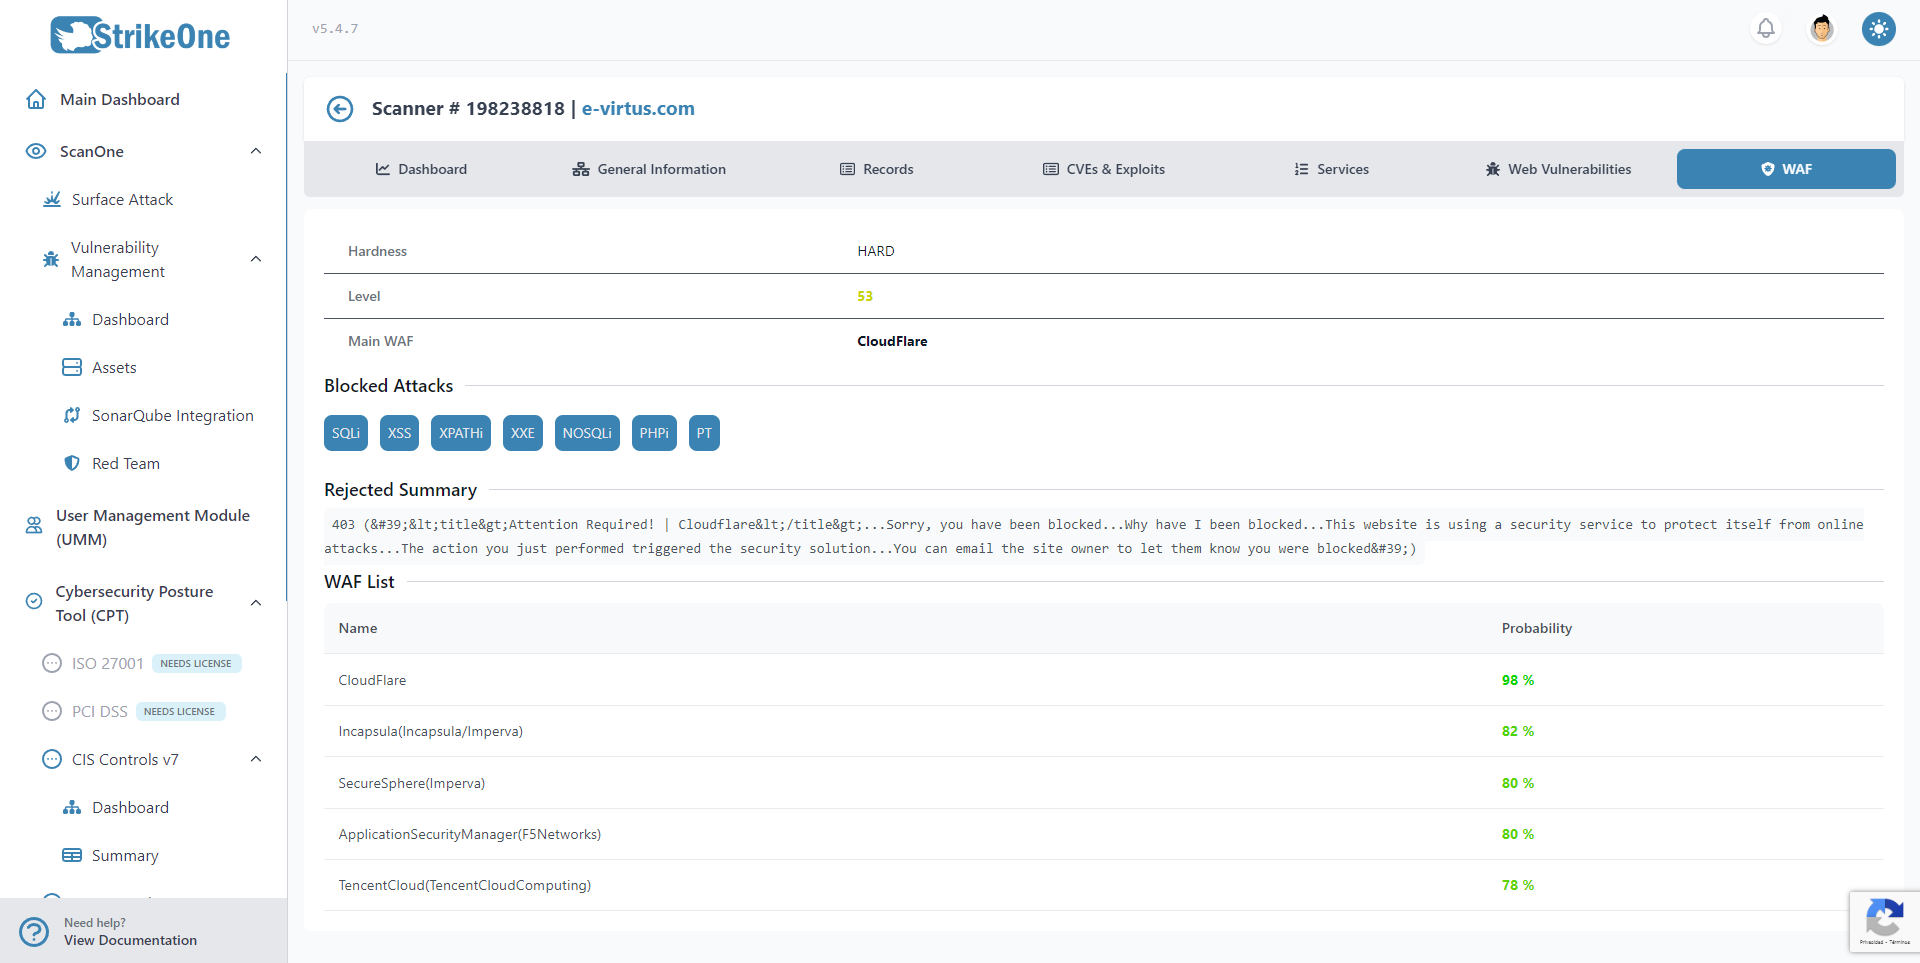1920x963 pixels.
Task: Open Dashboard under Vulnerability Management
Action: click(130, 319)
